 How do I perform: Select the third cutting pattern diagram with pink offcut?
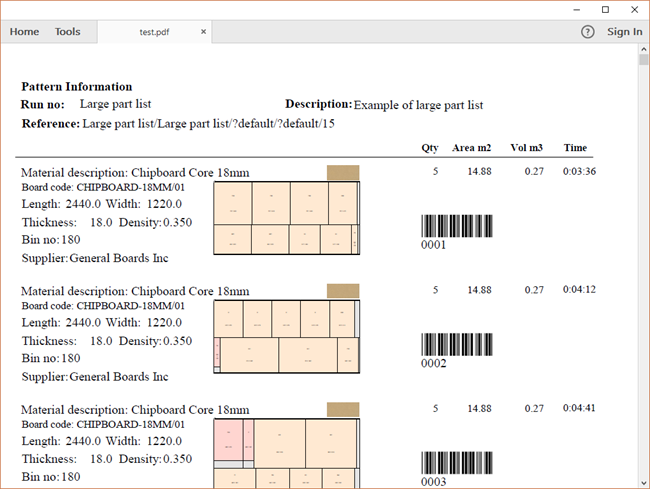tap(286, 453)
